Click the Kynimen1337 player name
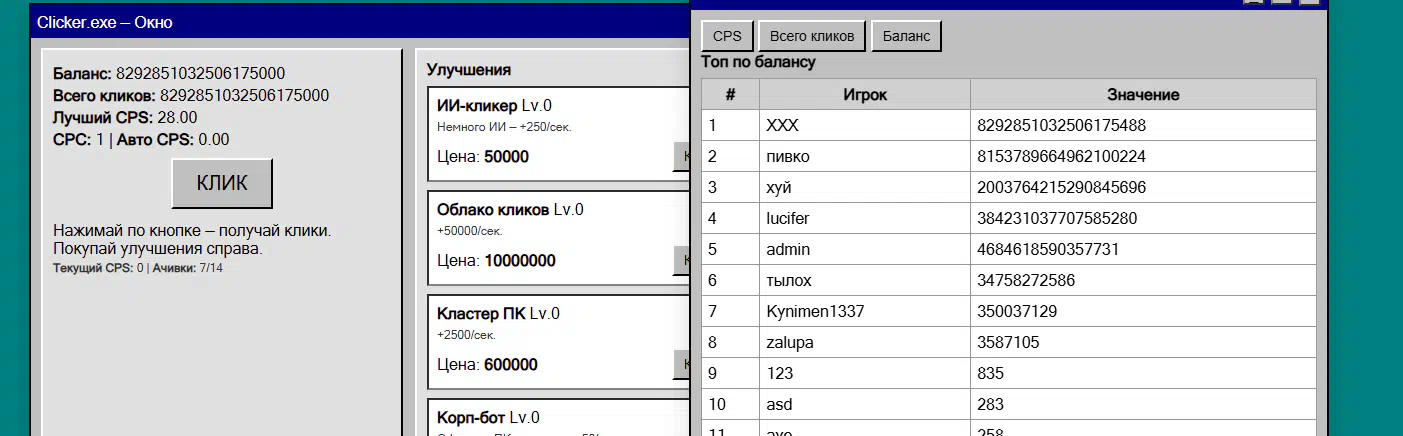The image size is (1403, 436). point(815,311)
